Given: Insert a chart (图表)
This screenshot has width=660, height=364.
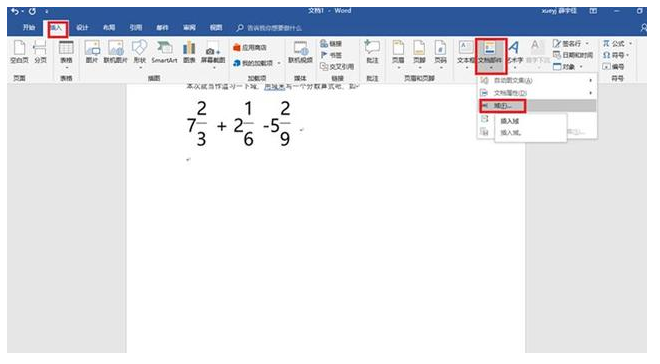Looking at the screenshot, I should click(189, 52).
